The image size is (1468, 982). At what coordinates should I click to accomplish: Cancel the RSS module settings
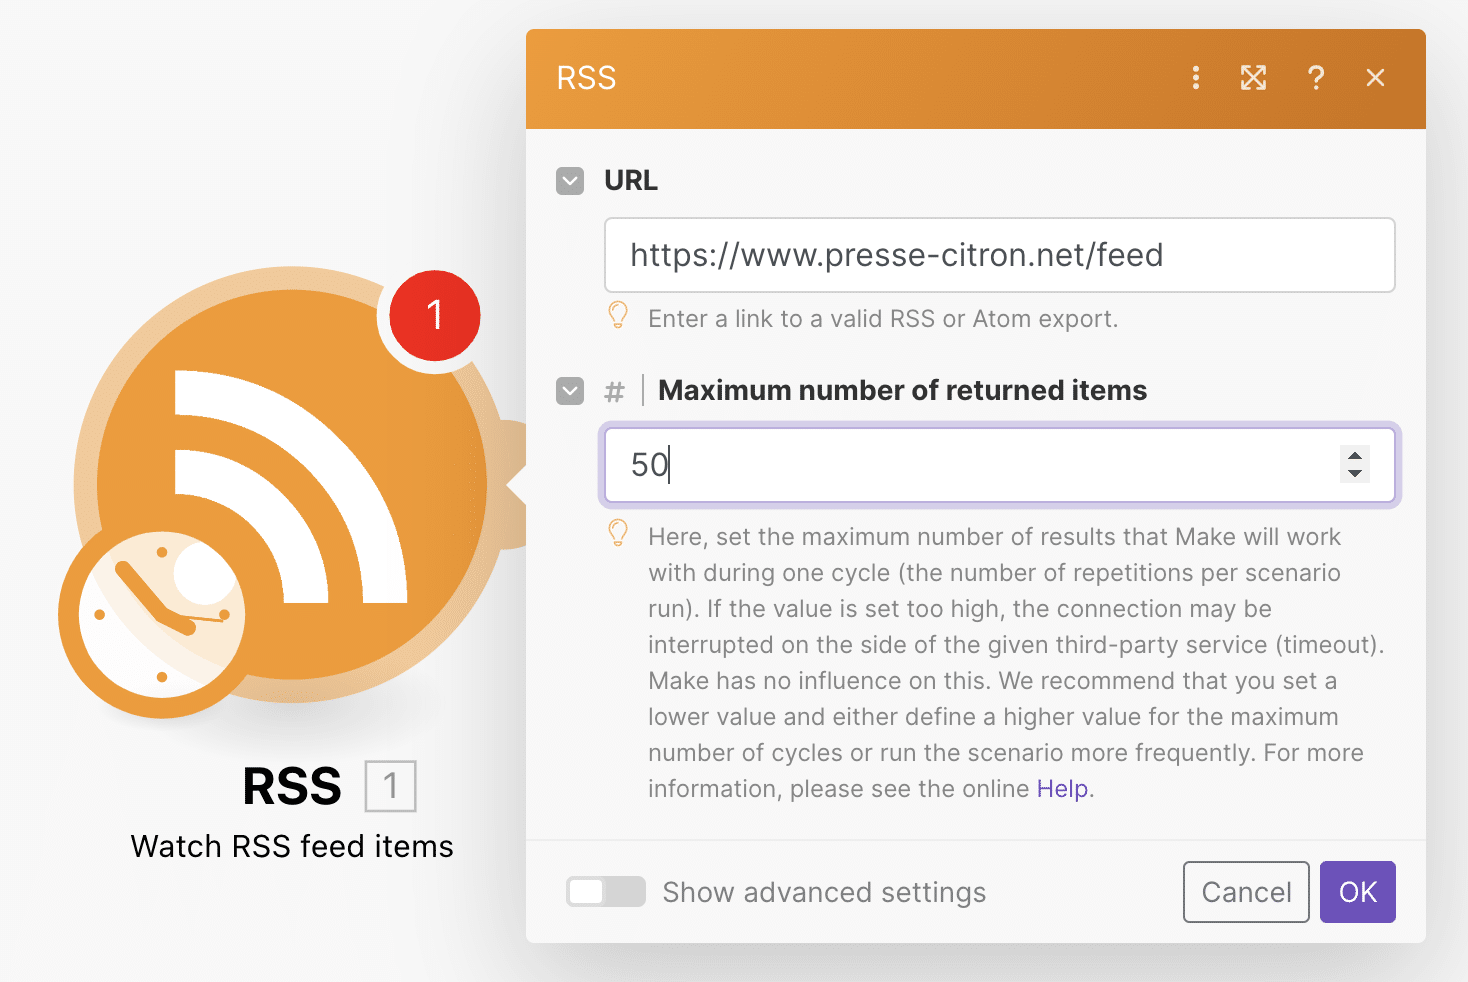tap(1246, 892)
